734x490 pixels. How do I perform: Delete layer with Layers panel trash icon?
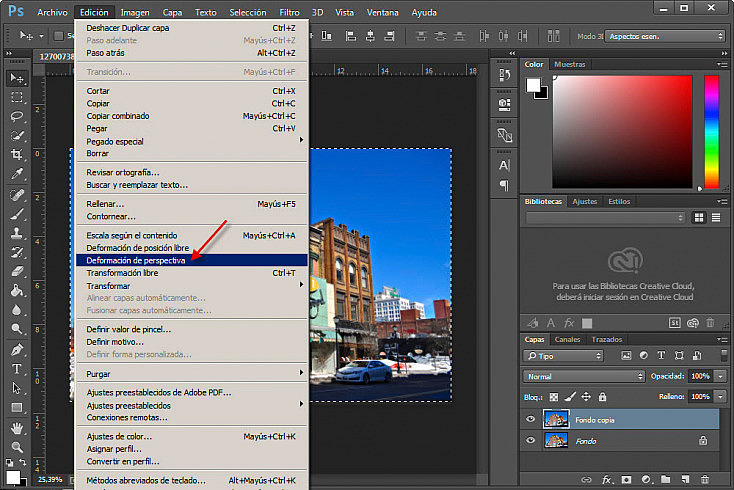[x=705, y=479]
